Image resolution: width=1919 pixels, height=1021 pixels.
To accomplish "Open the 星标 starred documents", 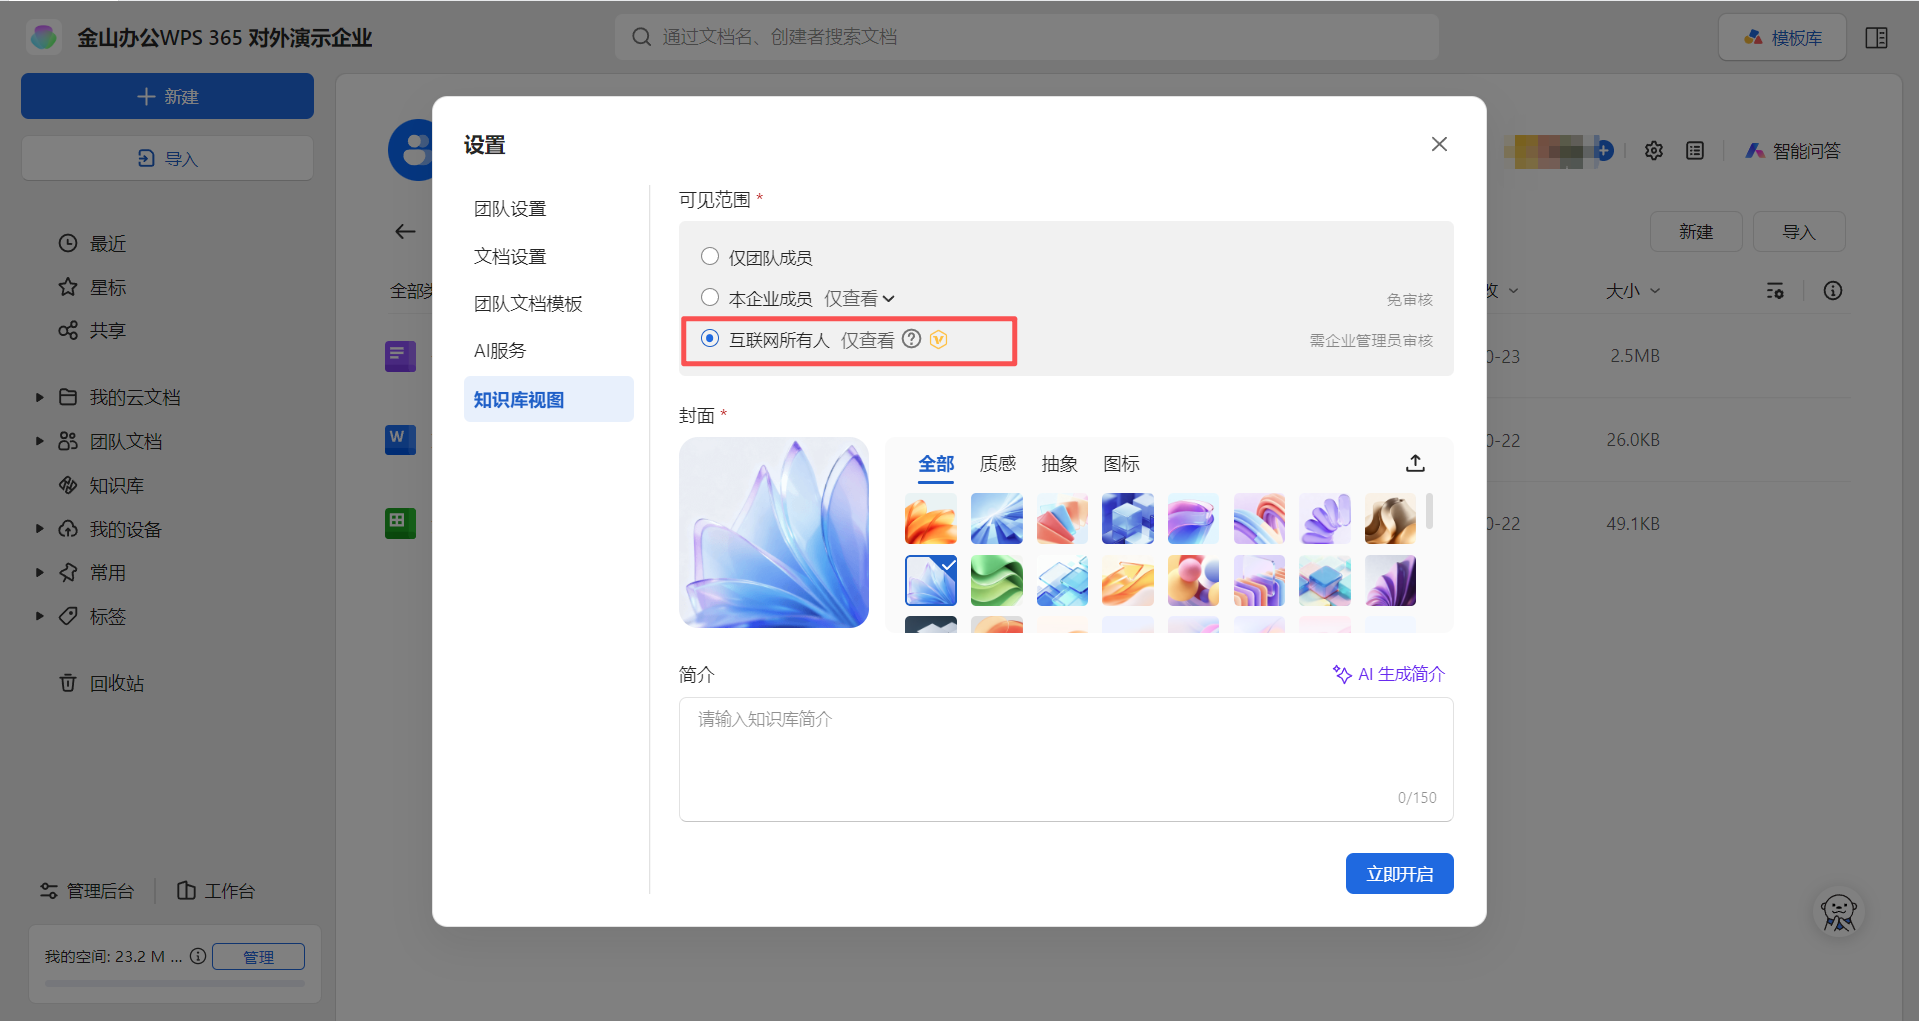I will (92, 287).
